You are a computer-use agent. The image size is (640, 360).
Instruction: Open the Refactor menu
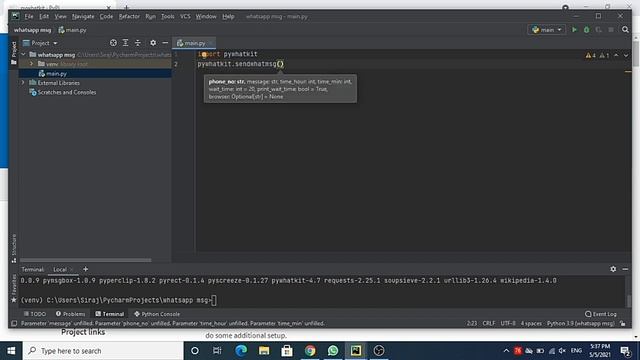(x=129, y=17)
